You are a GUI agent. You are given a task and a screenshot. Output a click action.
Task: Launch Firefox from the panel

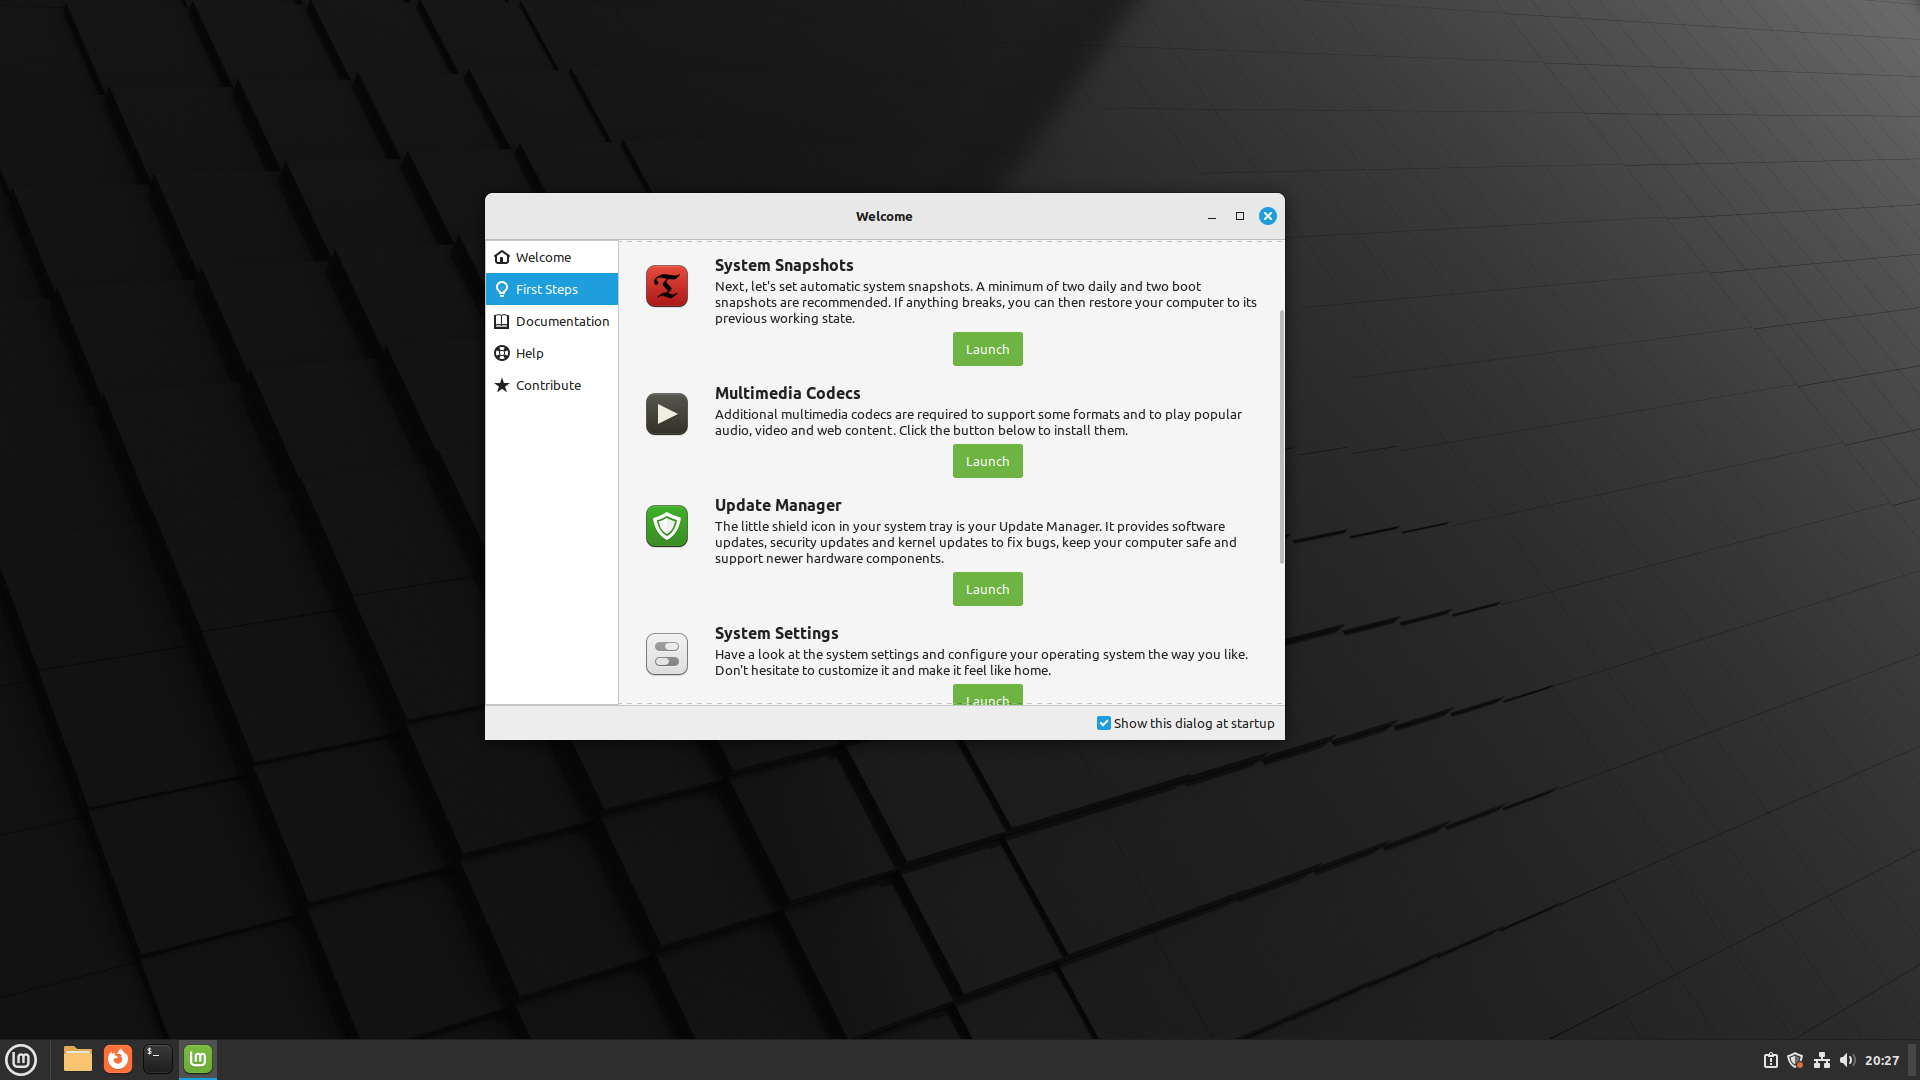[x=118, y=1059]
